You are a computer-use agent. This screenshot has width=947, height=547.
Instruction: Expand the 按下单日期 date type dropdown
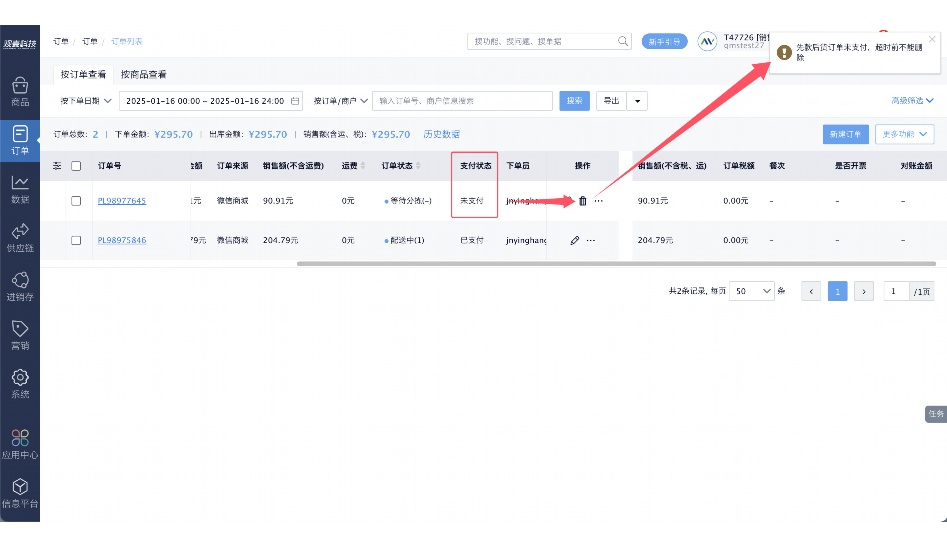coord(86,101)
